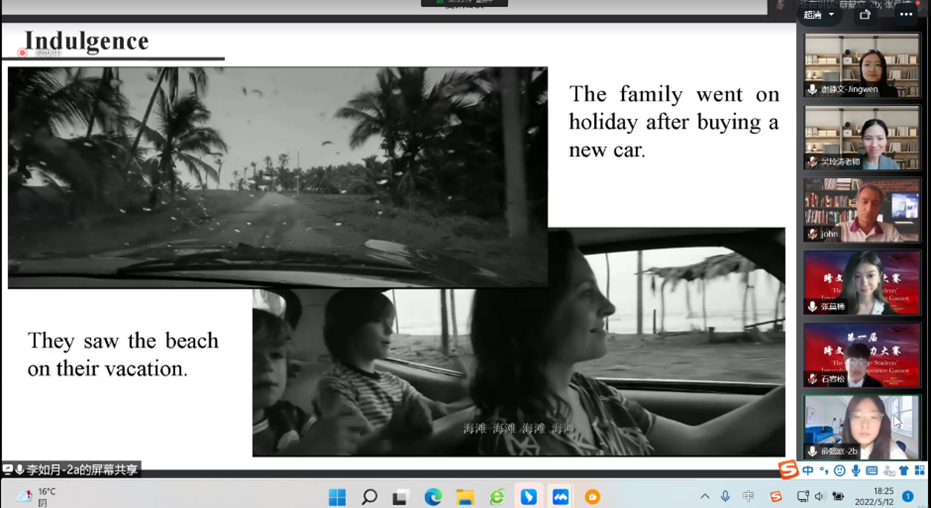Screen dimensions: 931x508
Task: Click the muted mic icon beside john
Action: (x=812, y=234)
